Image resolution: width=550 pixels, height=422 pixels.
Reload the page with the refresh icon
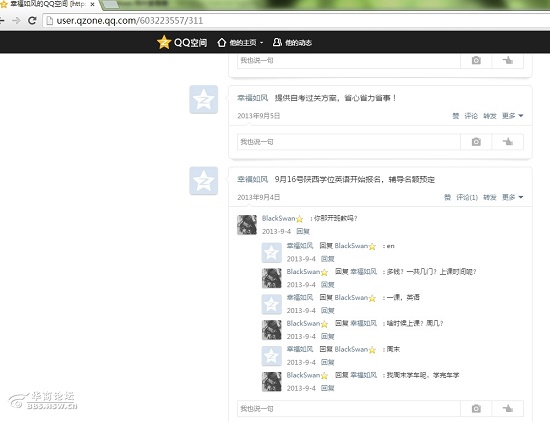coord(32,21)
